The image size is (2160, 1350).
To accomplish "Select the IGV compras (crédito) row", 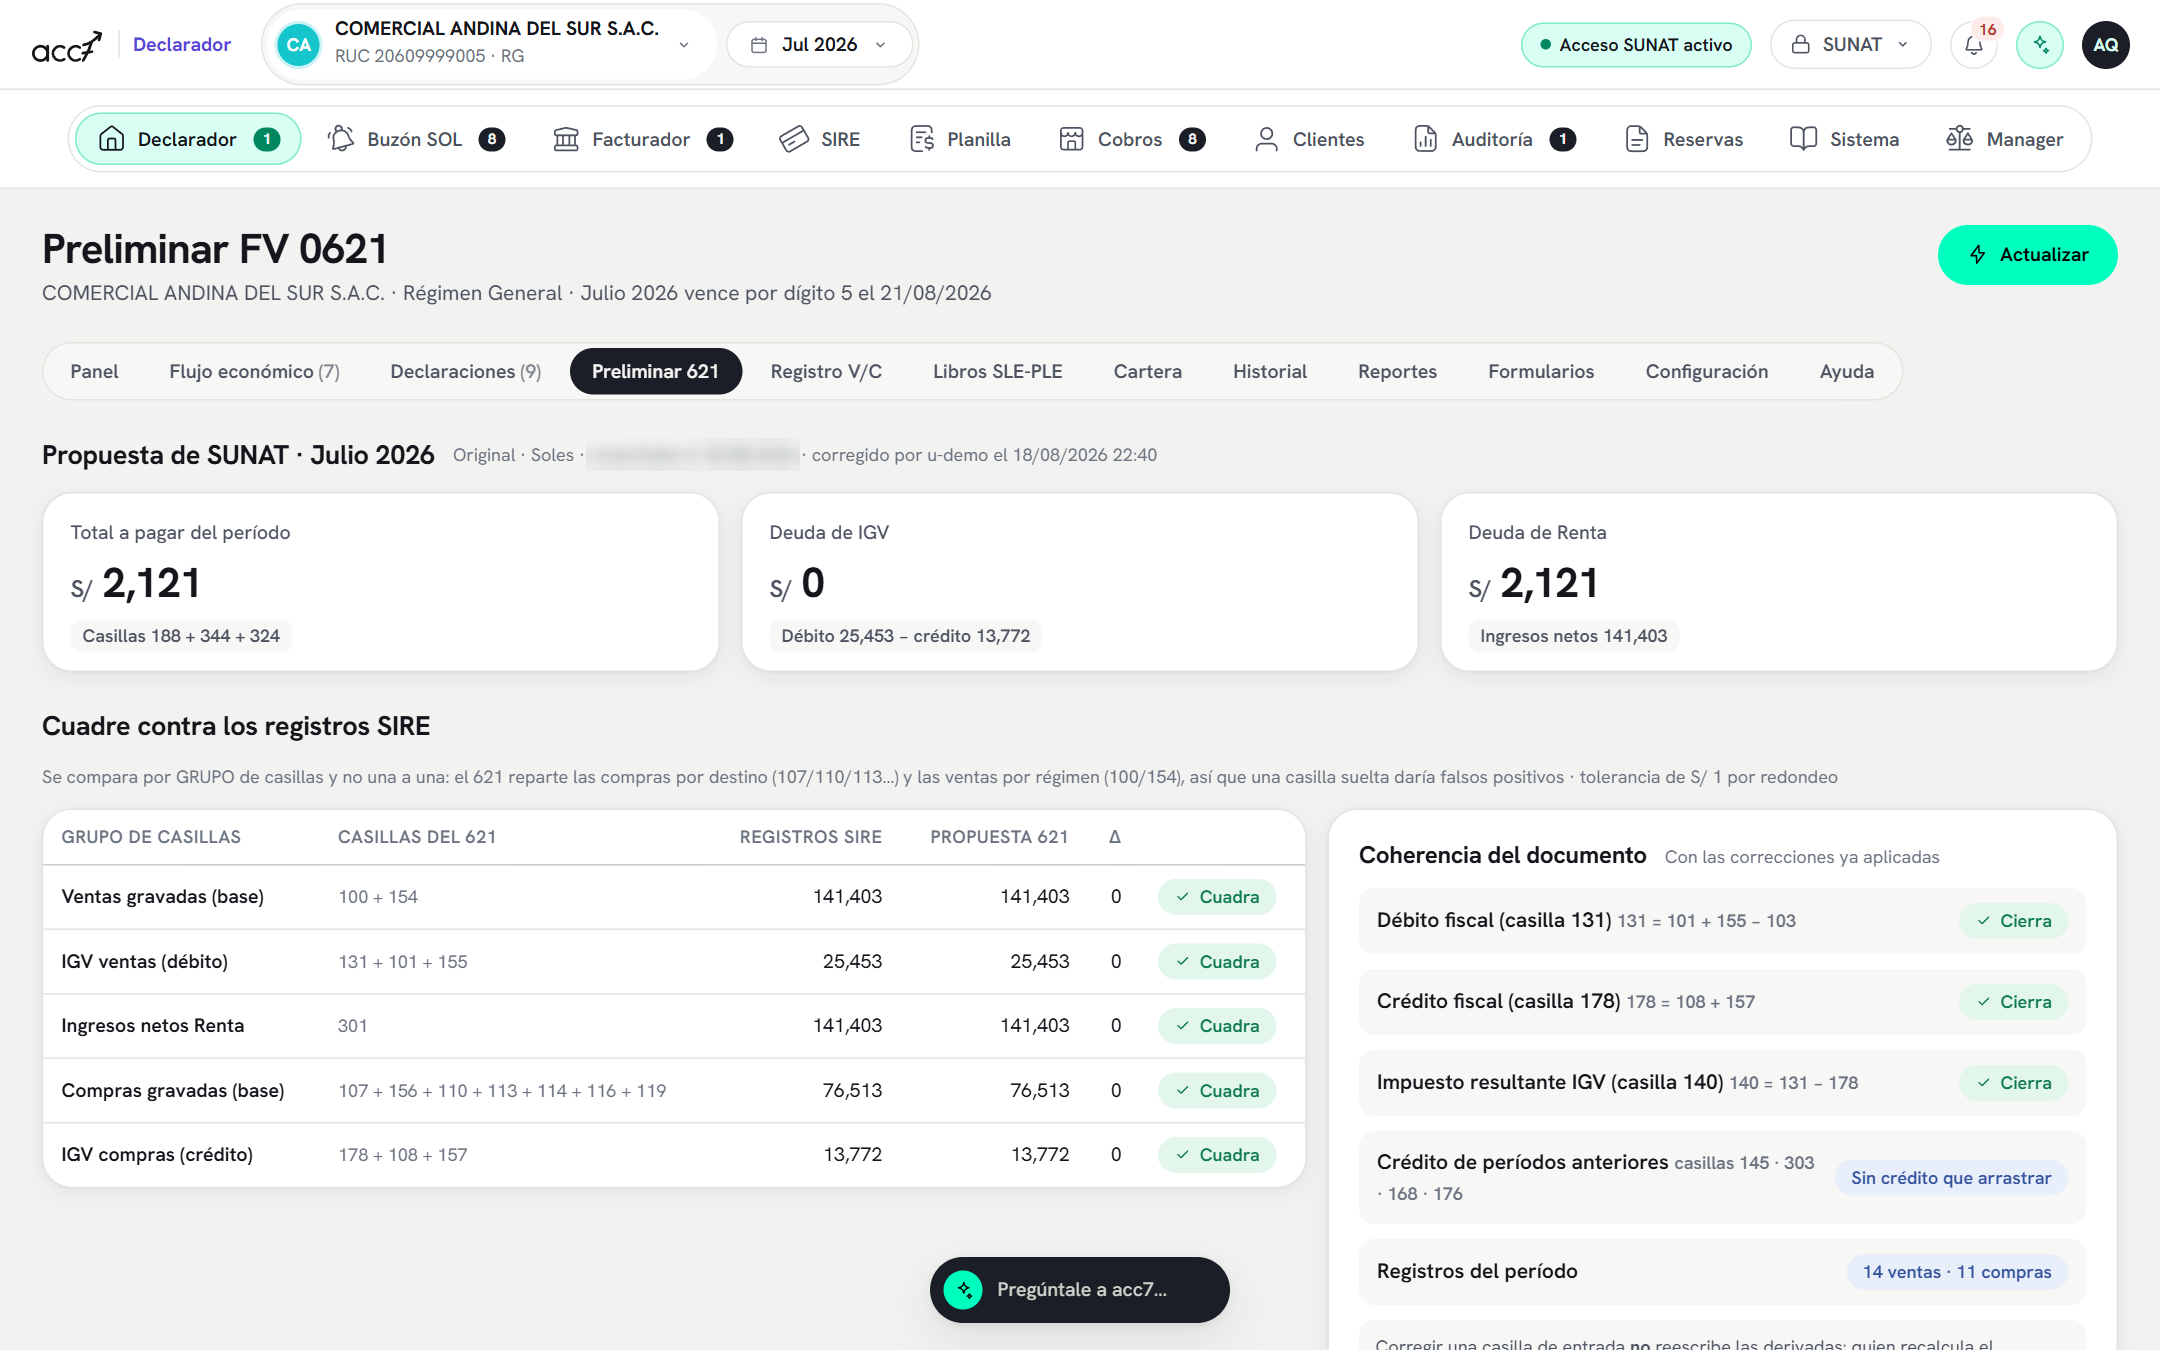I will click(x=674, y=1155).
